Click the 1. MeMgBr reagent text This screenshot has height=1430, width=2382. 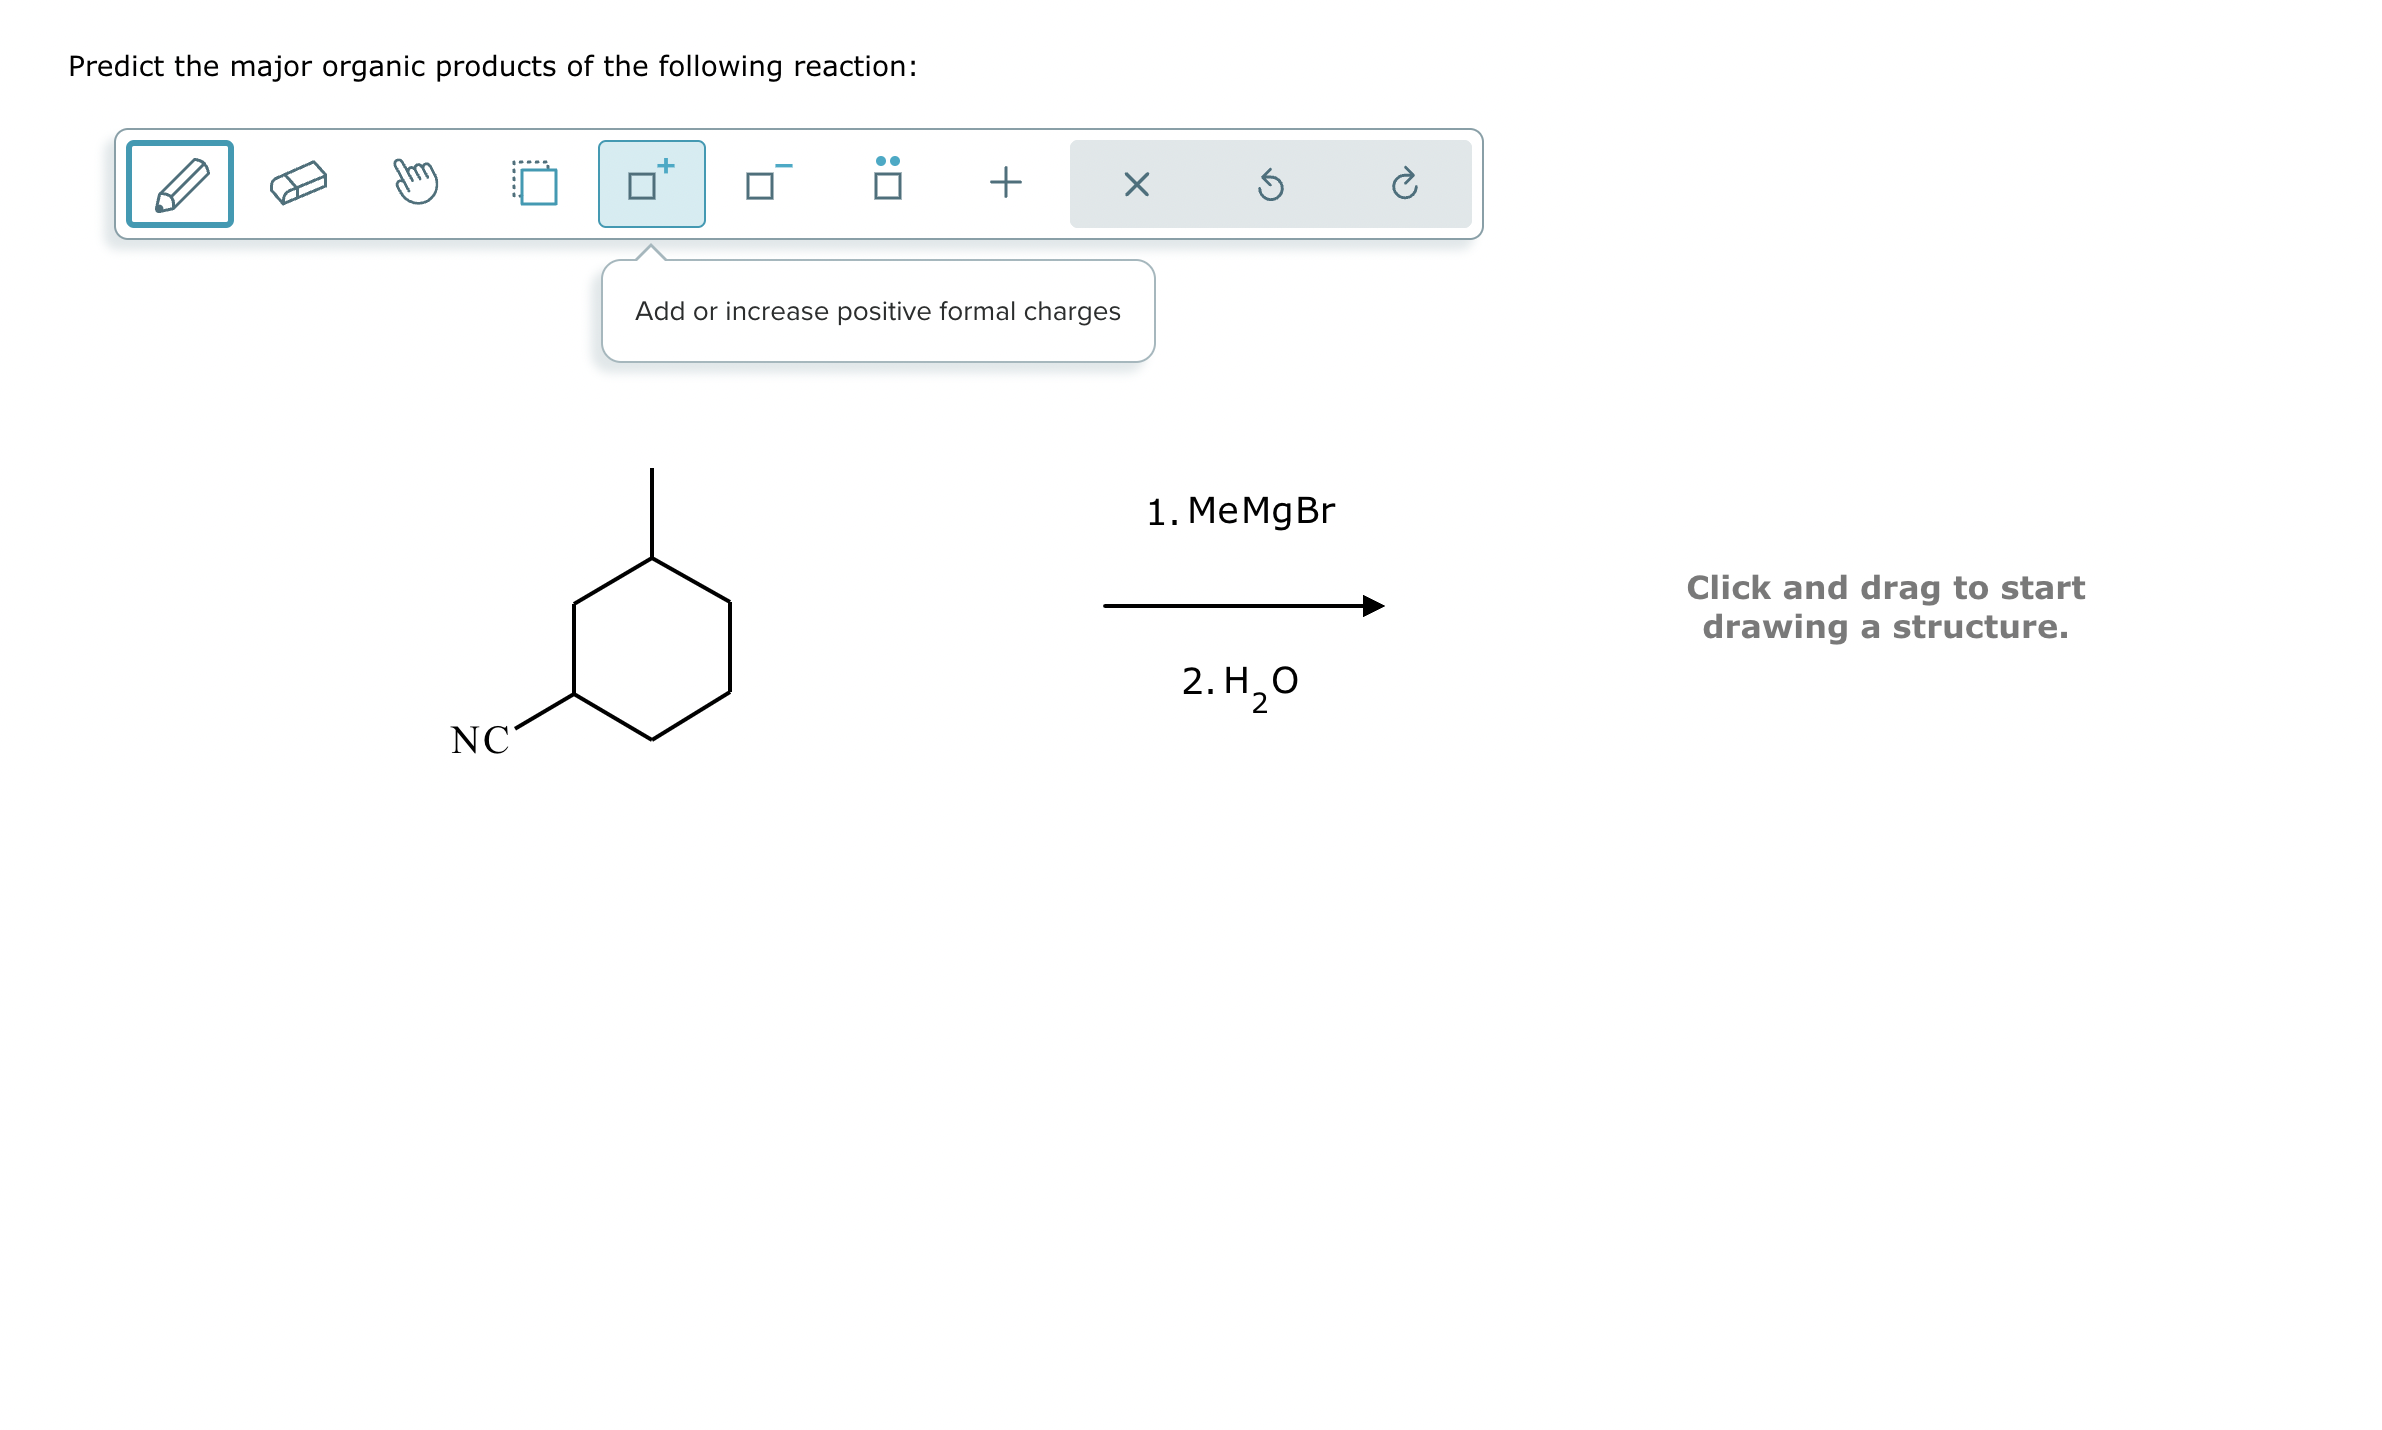click(1240, 509)
